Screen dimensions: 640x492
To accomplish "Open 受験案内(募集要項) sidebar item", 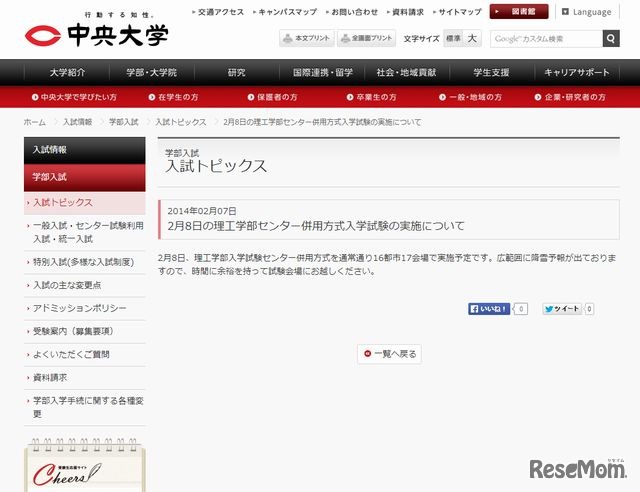I will [x=84, y=331].
